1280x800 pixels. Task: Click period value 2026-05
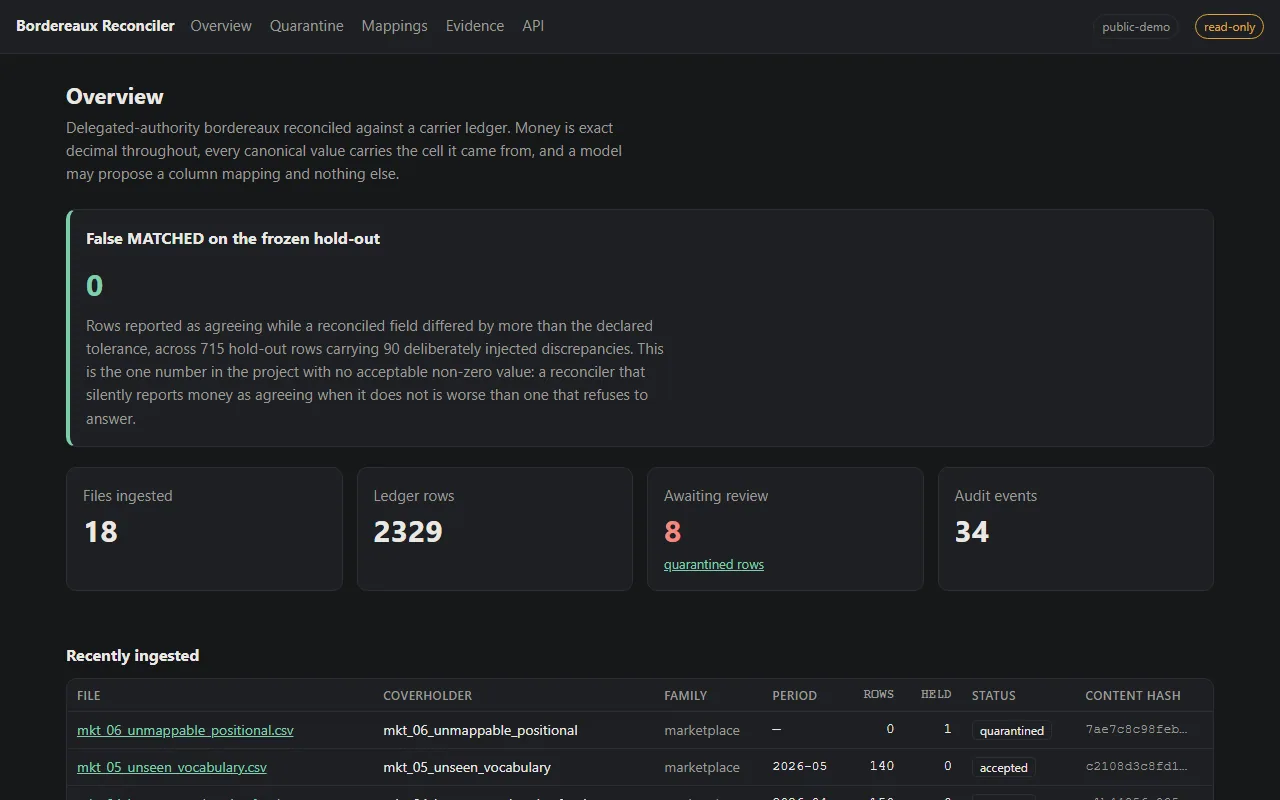point(800,767)
